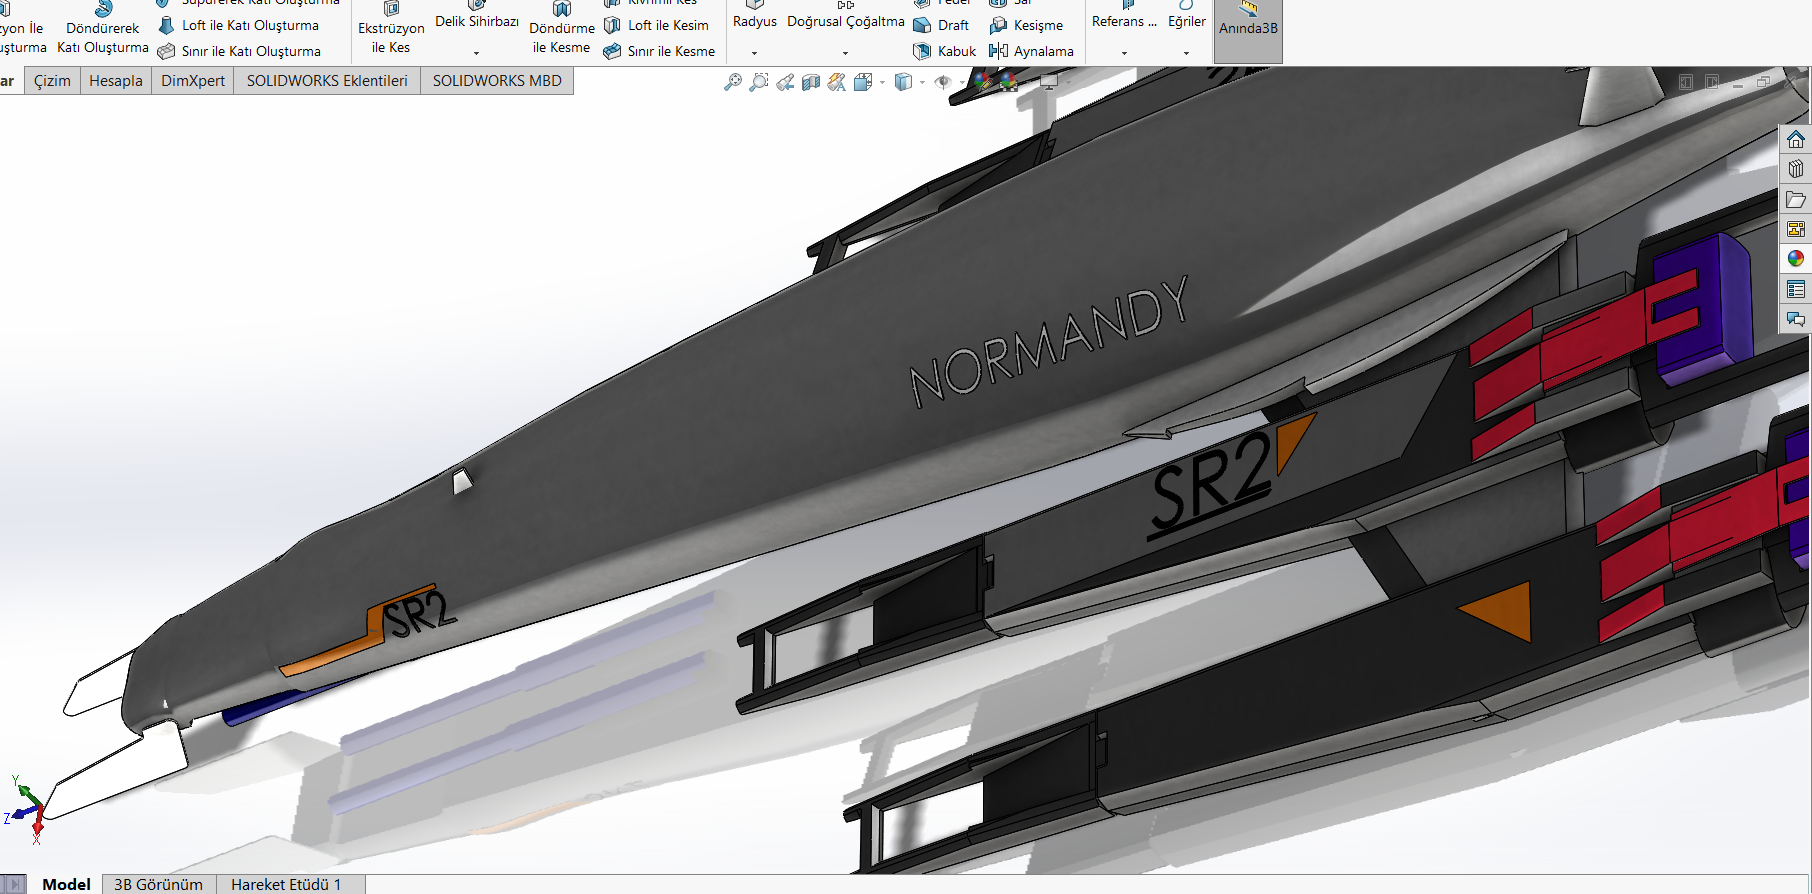Open the SOLIDWORKS Resources home pane

click(1796, 139)
